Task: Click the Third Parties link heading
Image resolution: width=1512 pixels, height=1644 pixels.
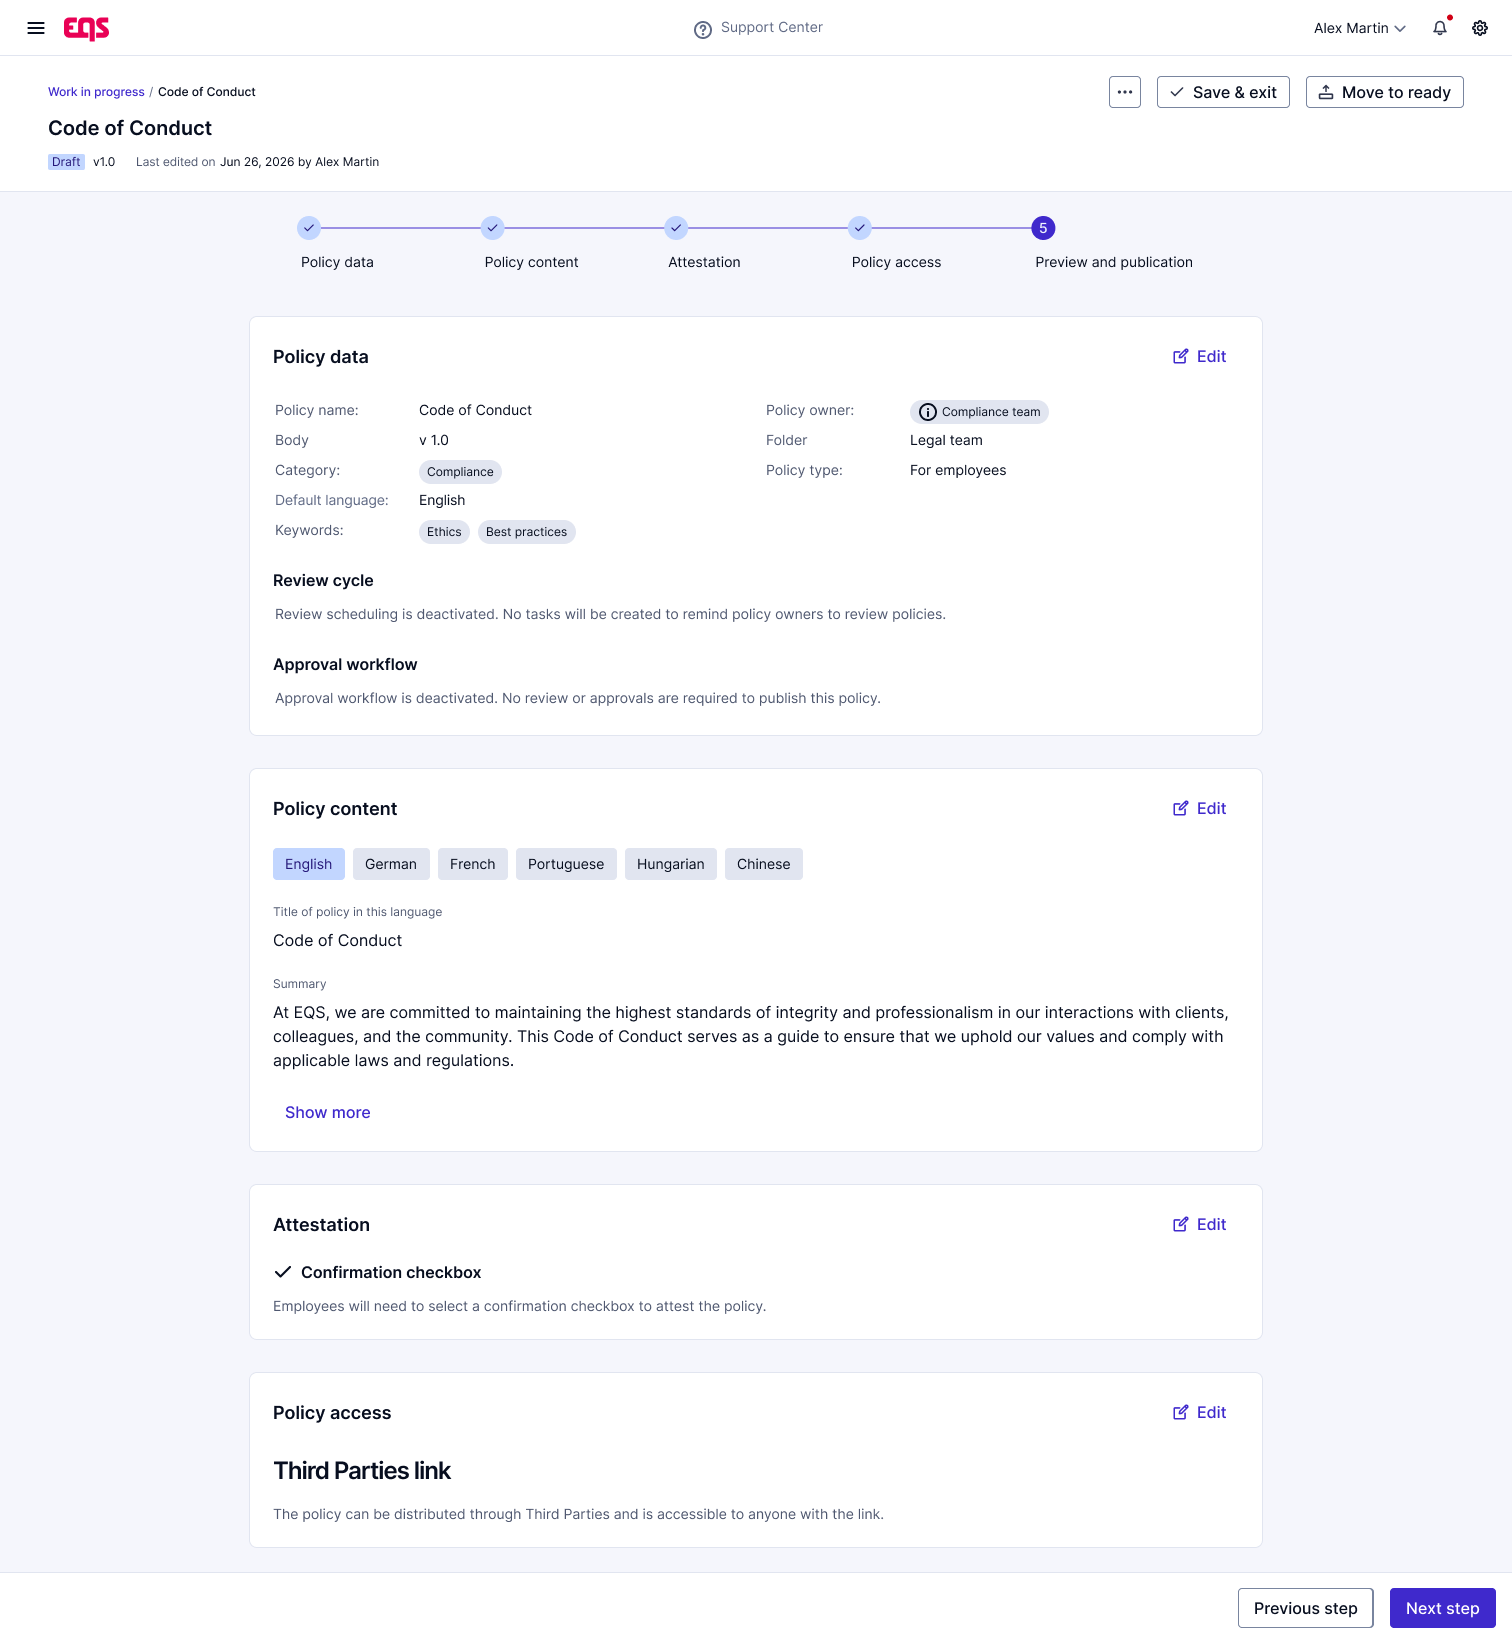Action: [x=362, y=1471]
